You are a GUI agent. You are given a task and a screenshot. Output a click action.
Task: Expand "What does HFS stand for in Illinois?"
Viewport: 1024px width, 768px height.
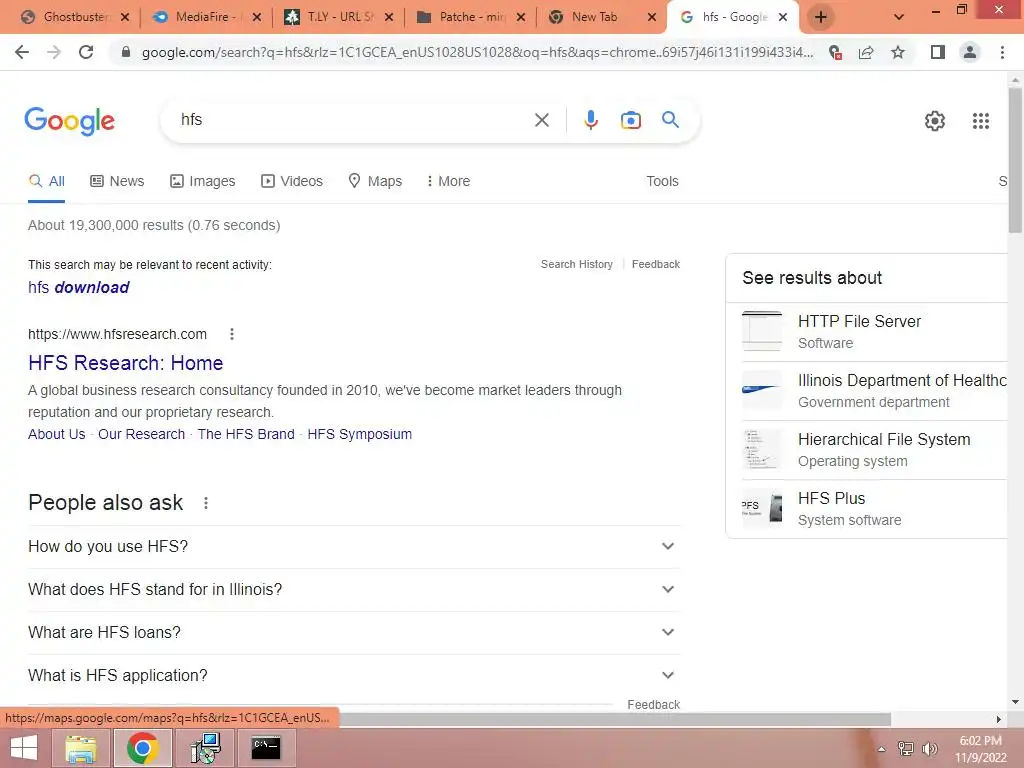[354, 590]
